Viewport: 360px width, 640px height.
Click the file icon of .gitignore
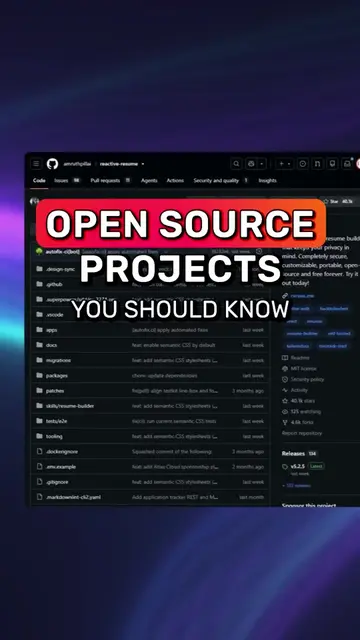click(40, 482)
